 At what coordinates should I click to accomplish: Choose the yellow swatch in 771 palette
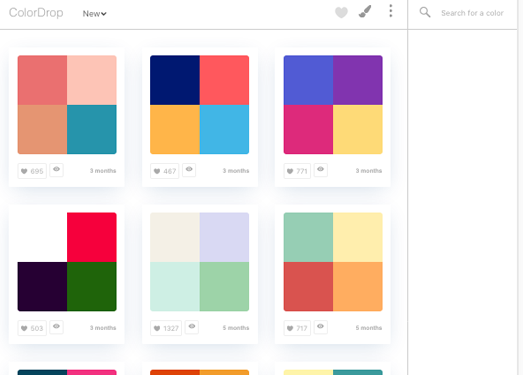coord(358,129)
